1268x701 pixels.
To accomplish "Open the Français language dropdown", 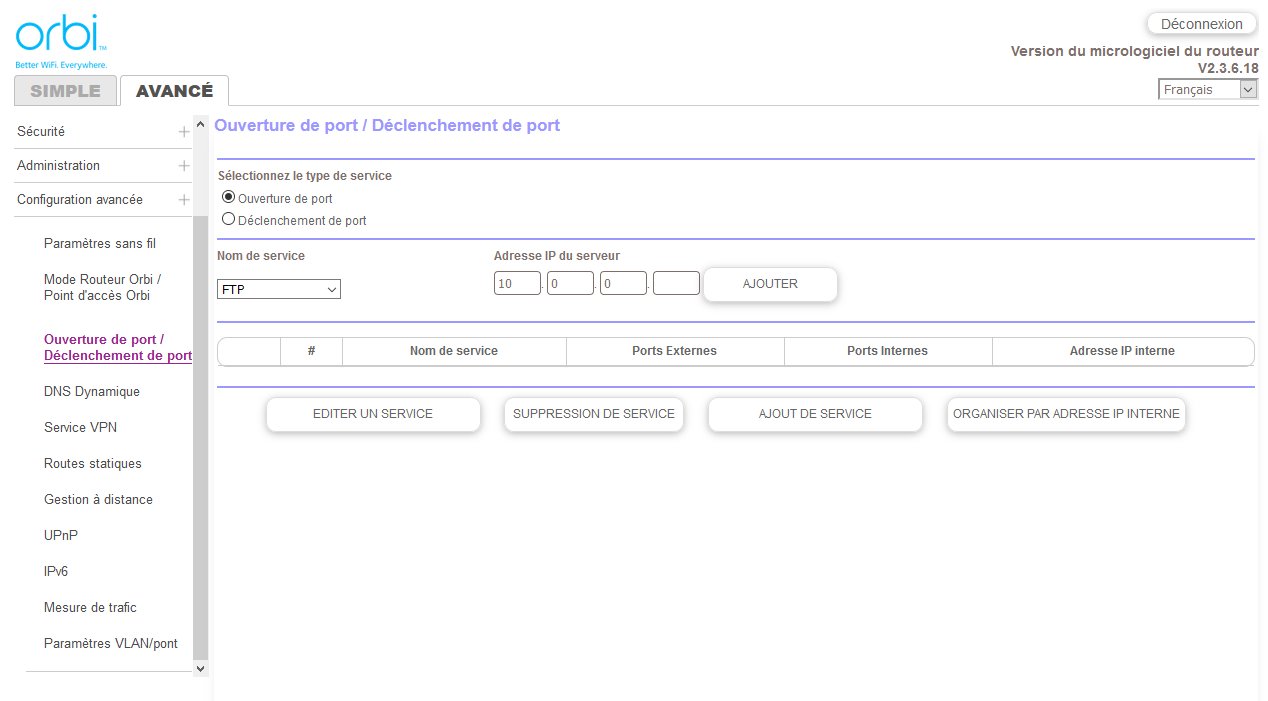I will pyautogui.click(x=1207, y=90).
